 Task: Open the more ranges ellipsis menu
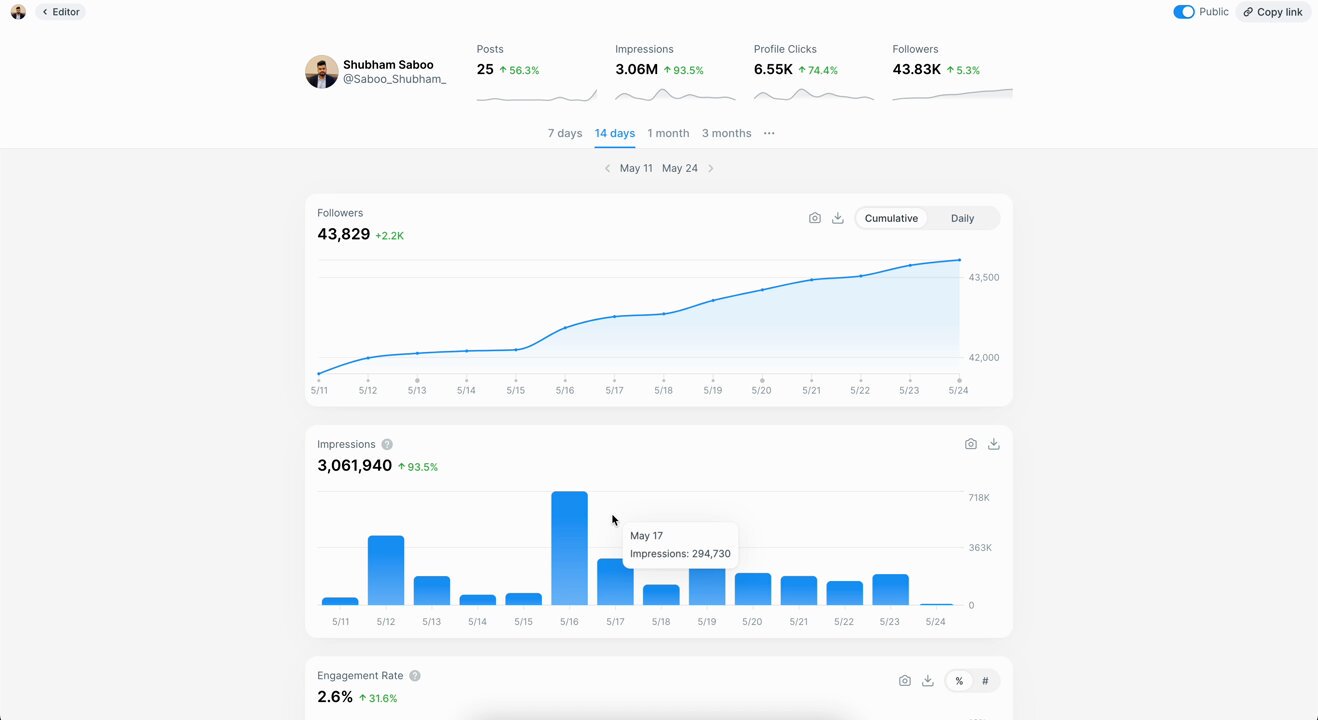coord(769,133)
